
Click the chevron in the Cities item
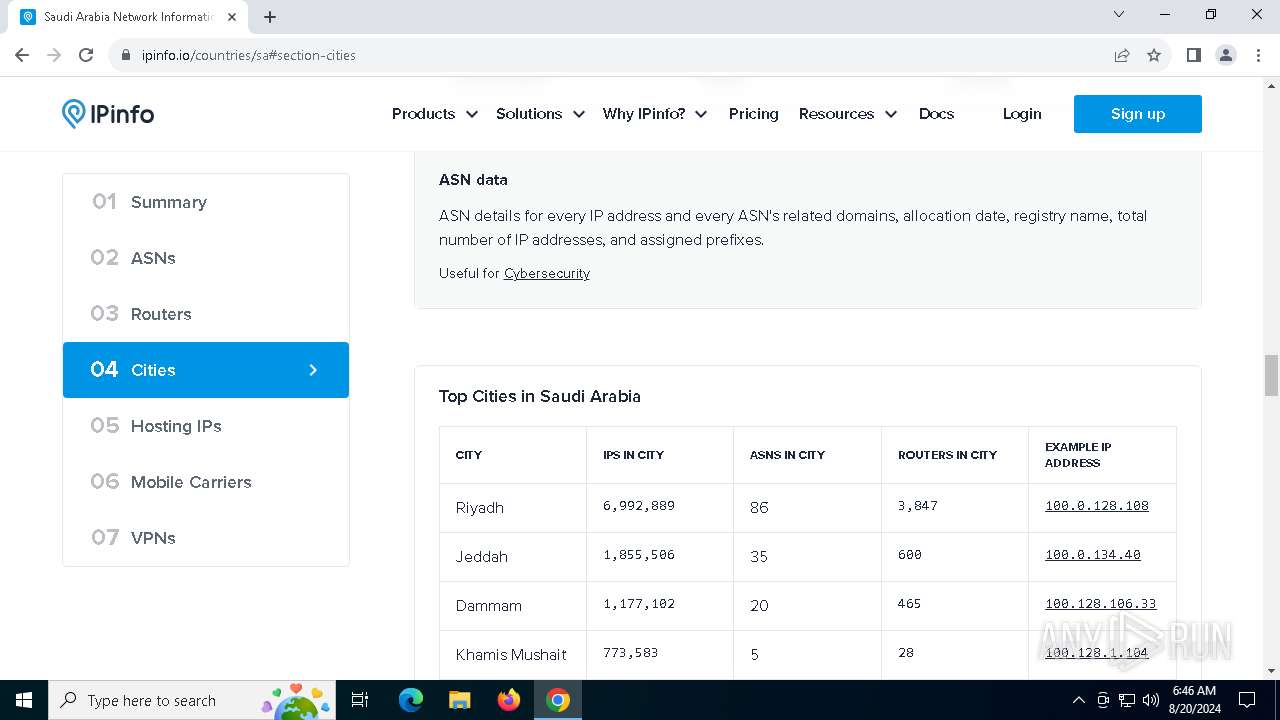tap(313, 370)
